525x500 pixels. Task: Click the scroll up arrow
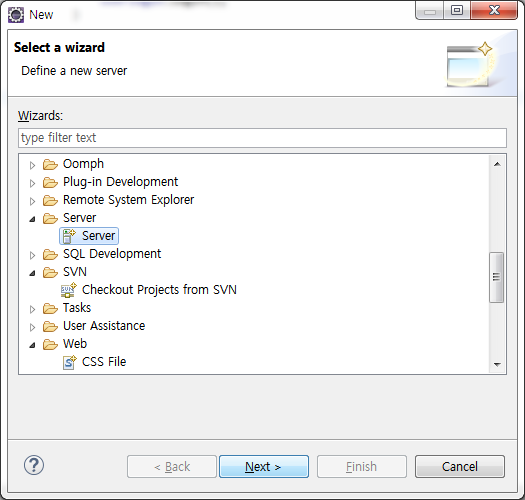click(x=497, y=164)
